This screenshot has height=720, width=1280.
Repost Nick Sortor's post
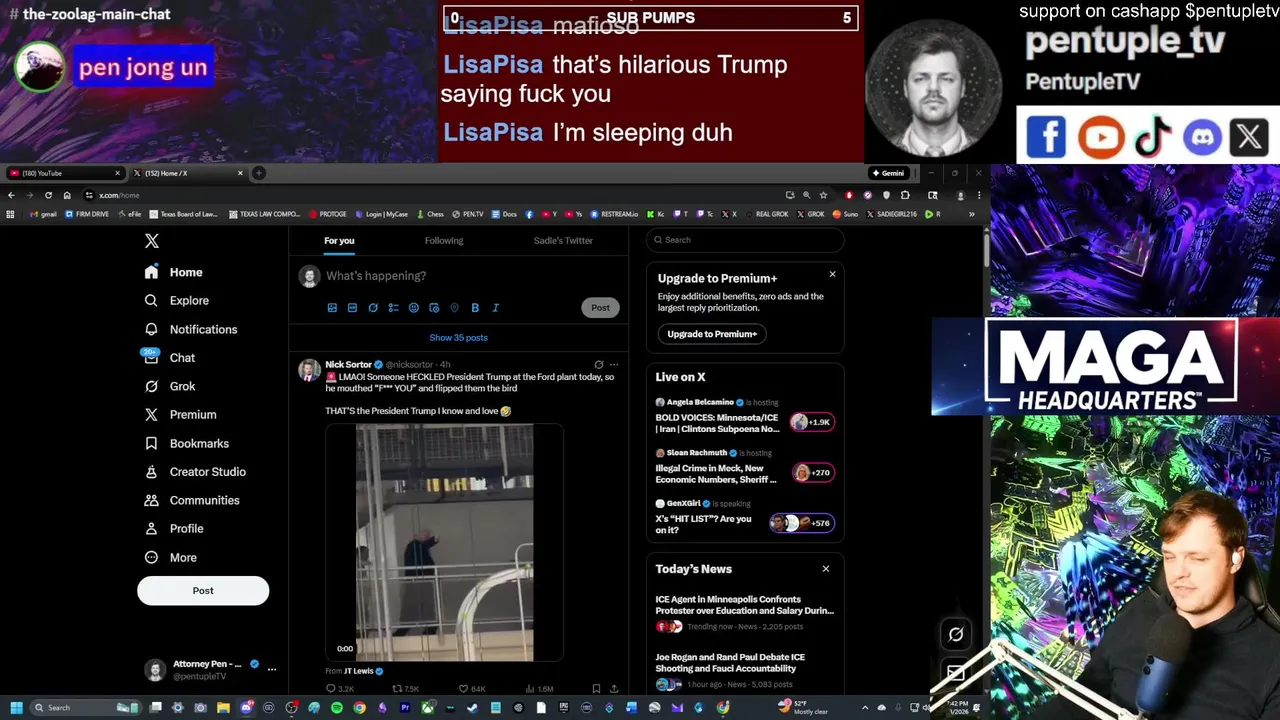[405, 689]
